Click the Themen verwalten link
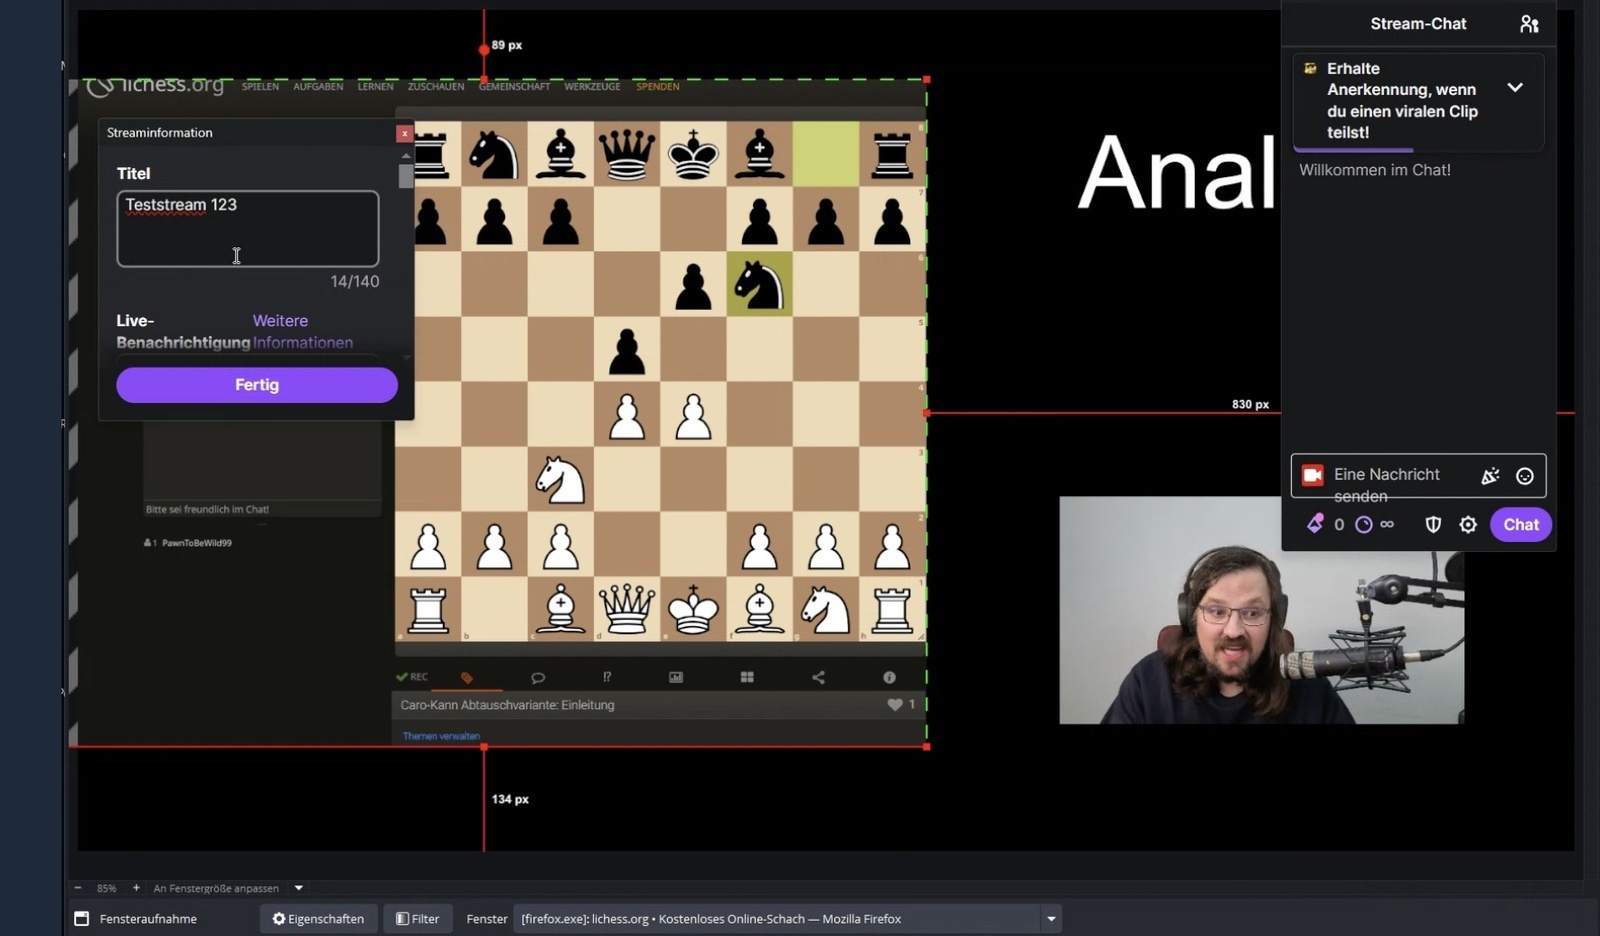Image resolution: width=1600 pixels, height=936 pixels. pos(441,736)
